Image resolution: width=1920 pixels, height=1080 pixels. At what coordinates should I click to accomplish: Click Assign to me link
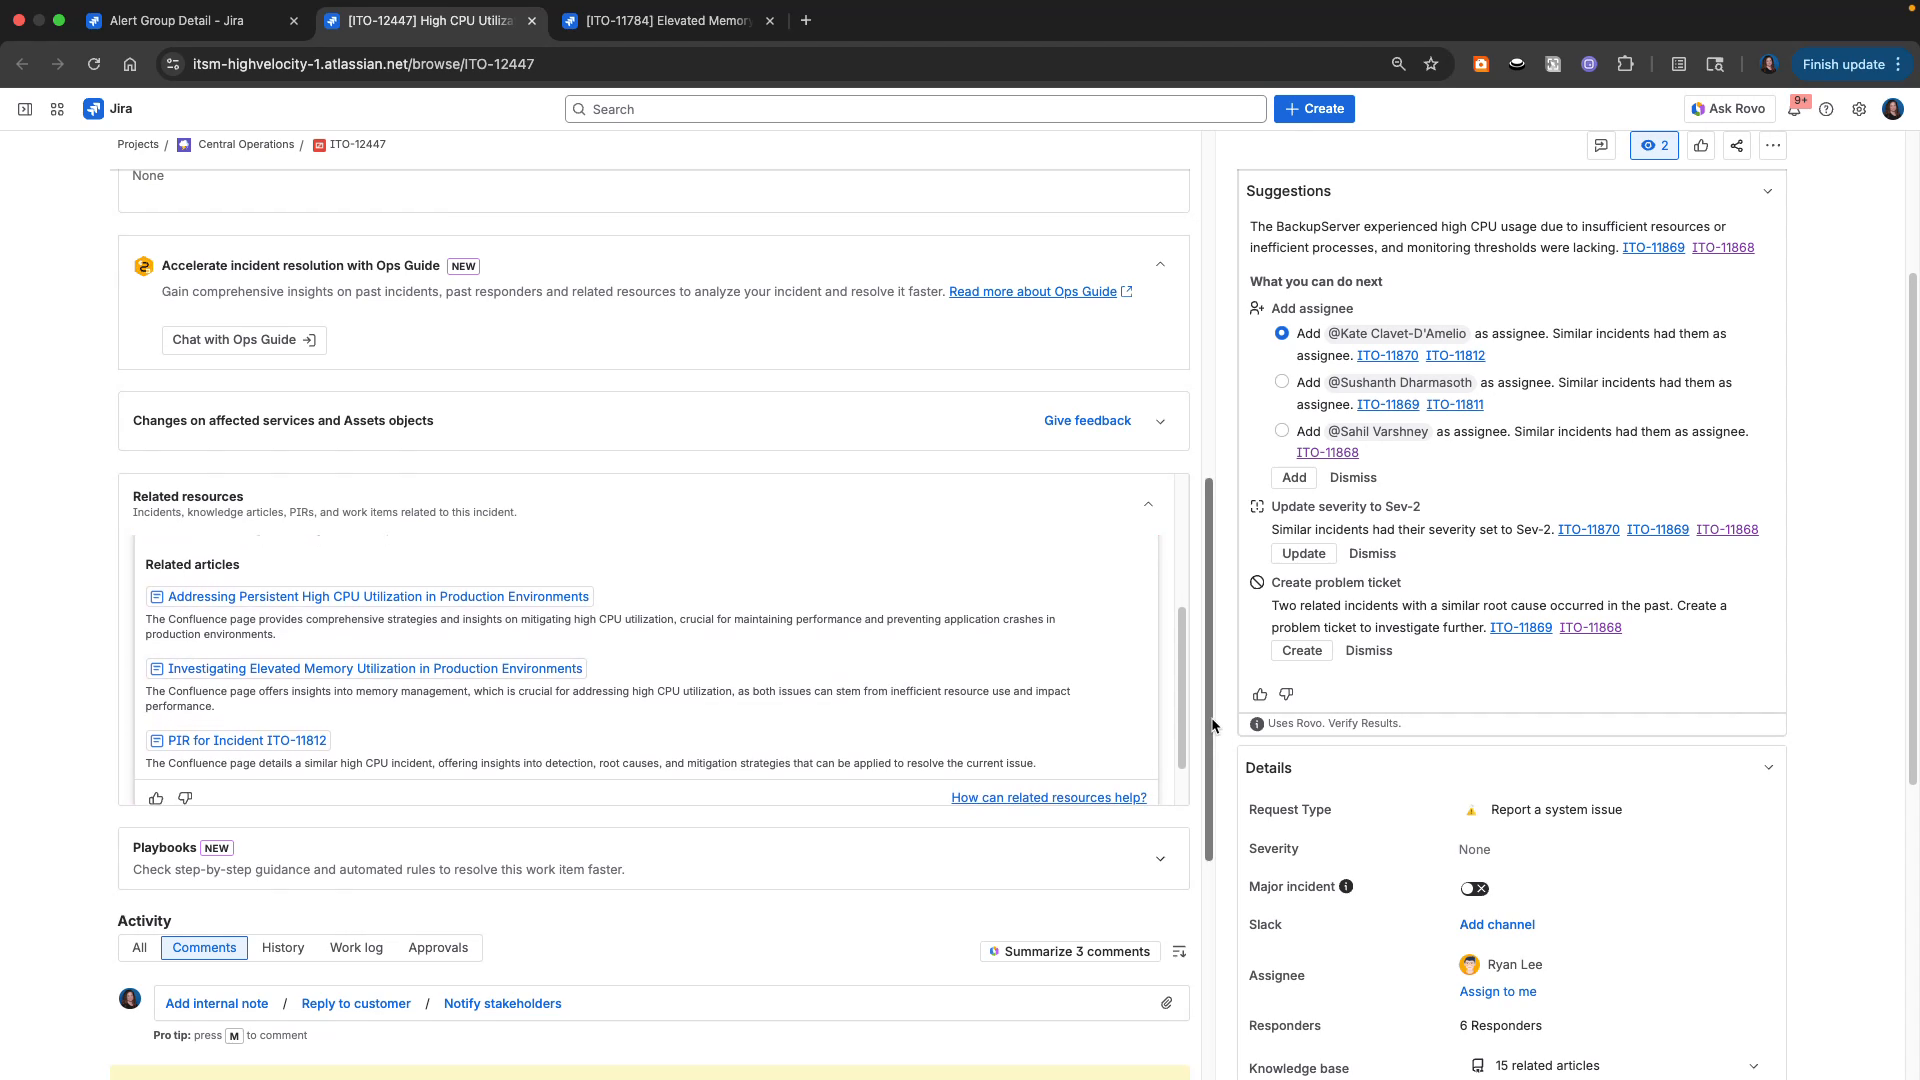point(1497,991)
